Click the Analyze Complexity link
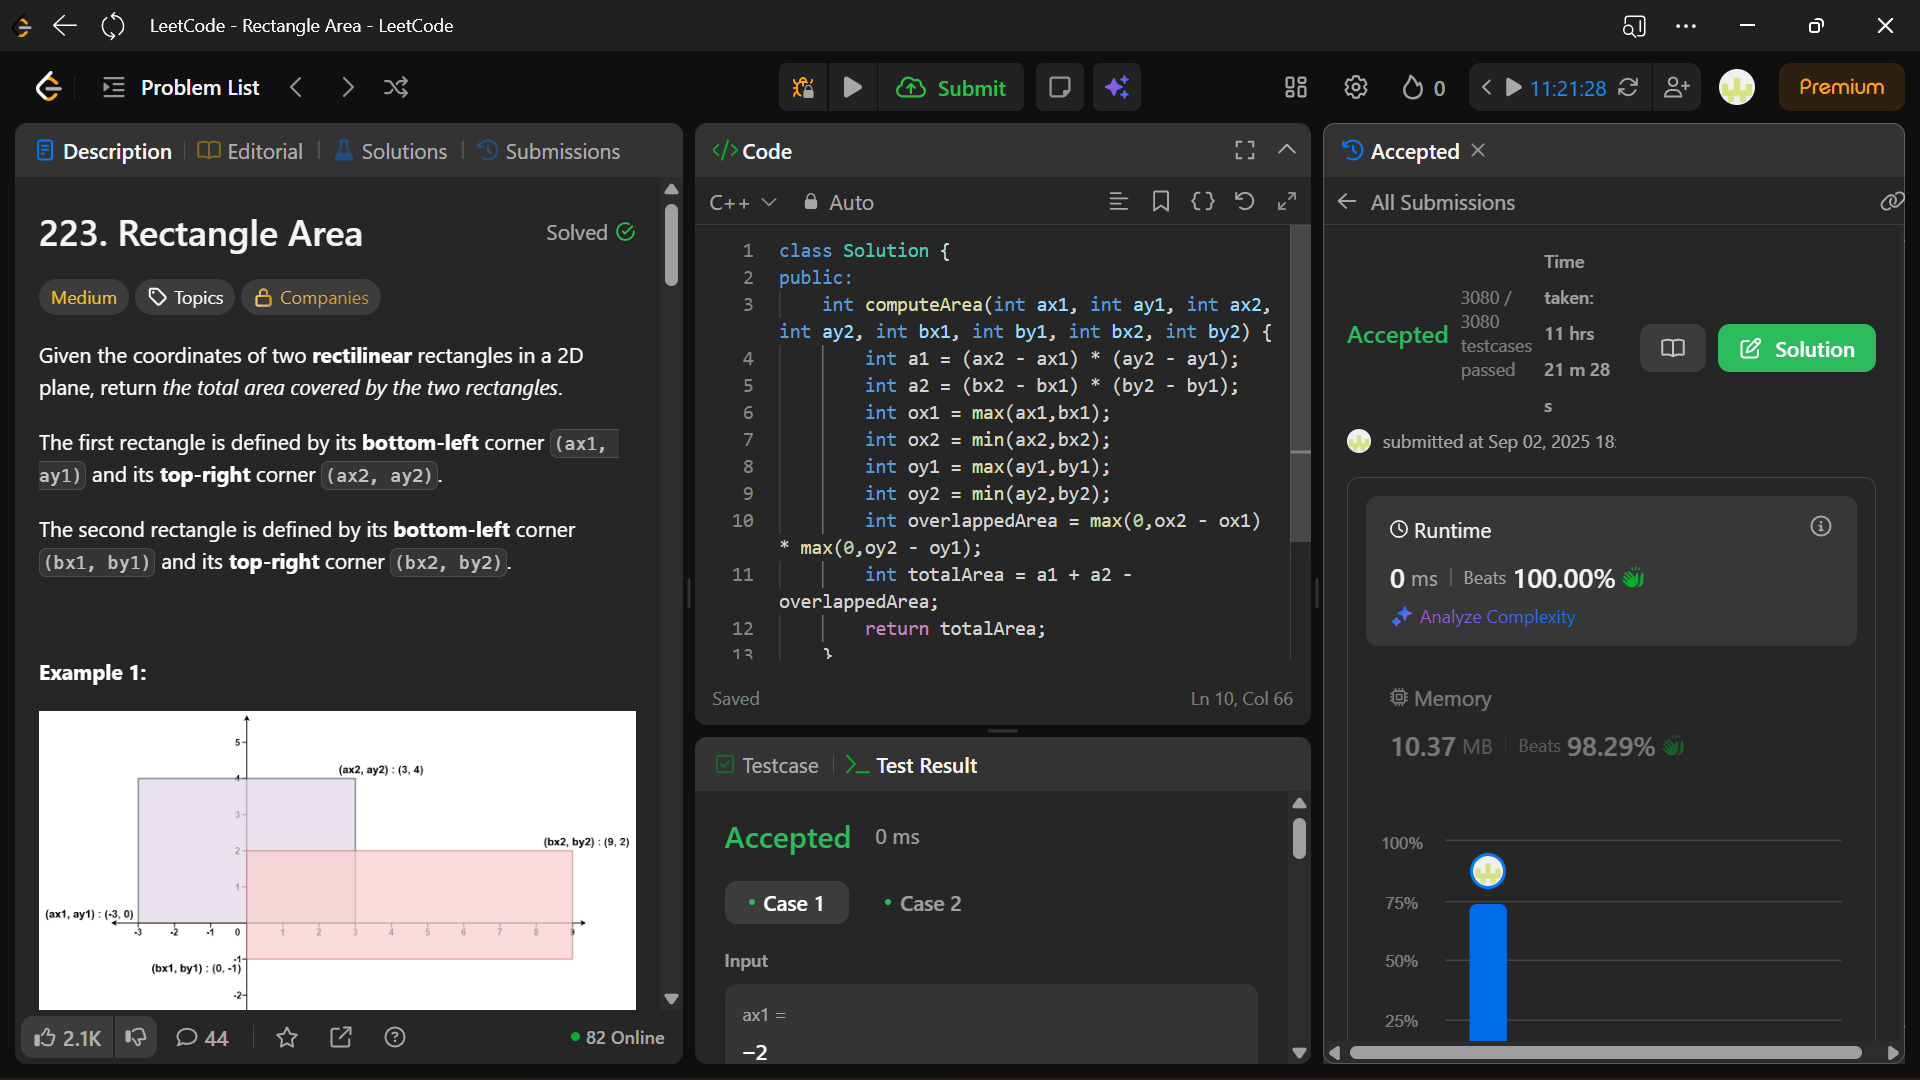The height and width of the screenshot is (1080, 1920). point(1496,617)
